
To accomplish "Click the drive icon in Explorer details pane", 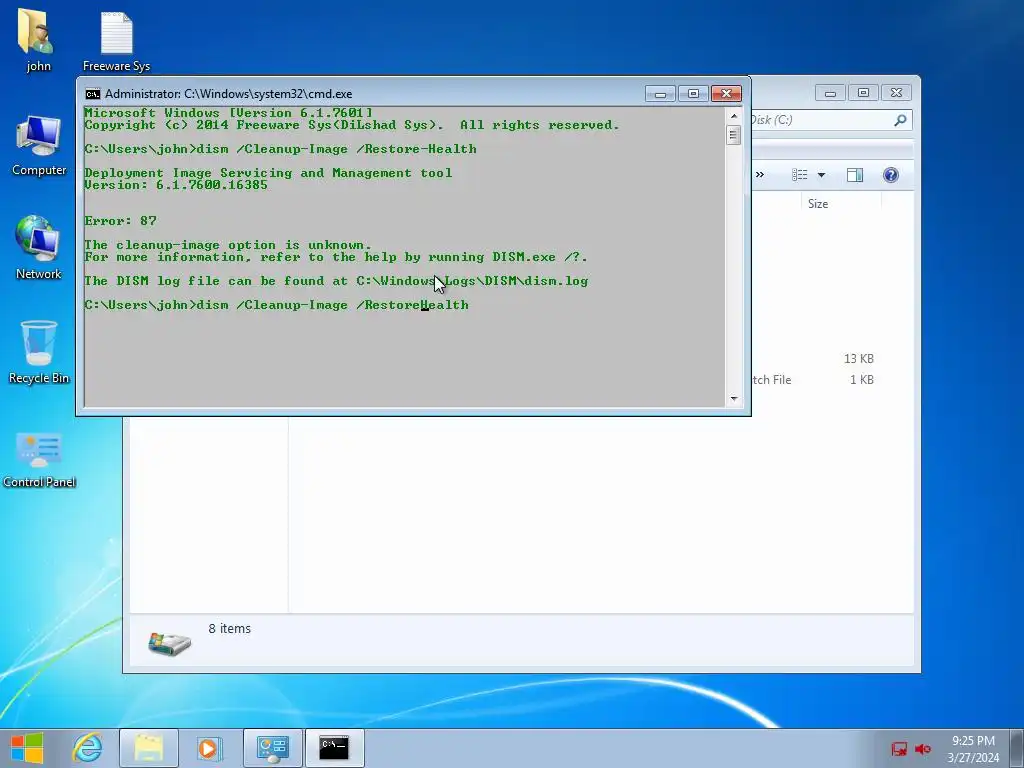I will pos(169,643).
